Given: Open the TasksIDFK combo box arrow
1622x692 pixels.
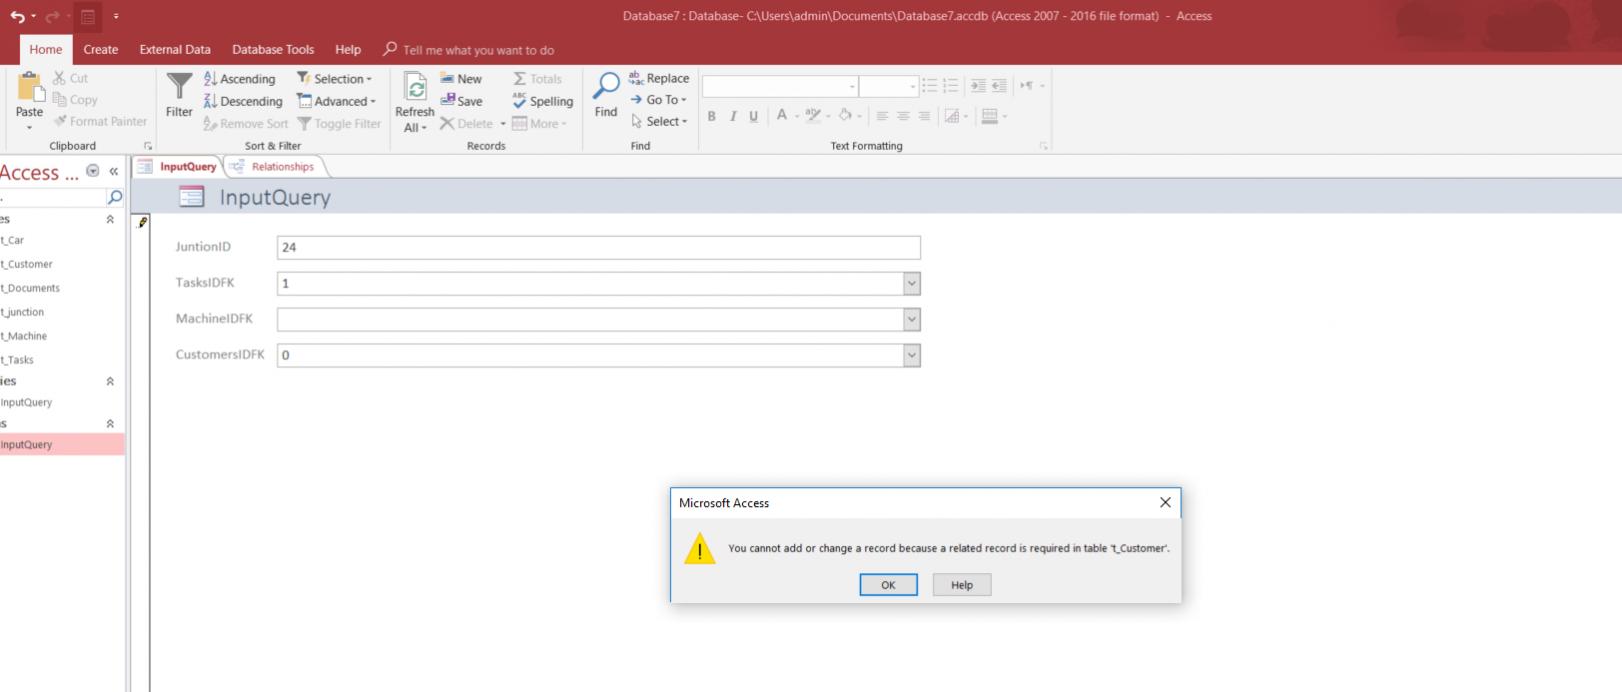Looking at the screenshot, I should (x=911, y=284).
